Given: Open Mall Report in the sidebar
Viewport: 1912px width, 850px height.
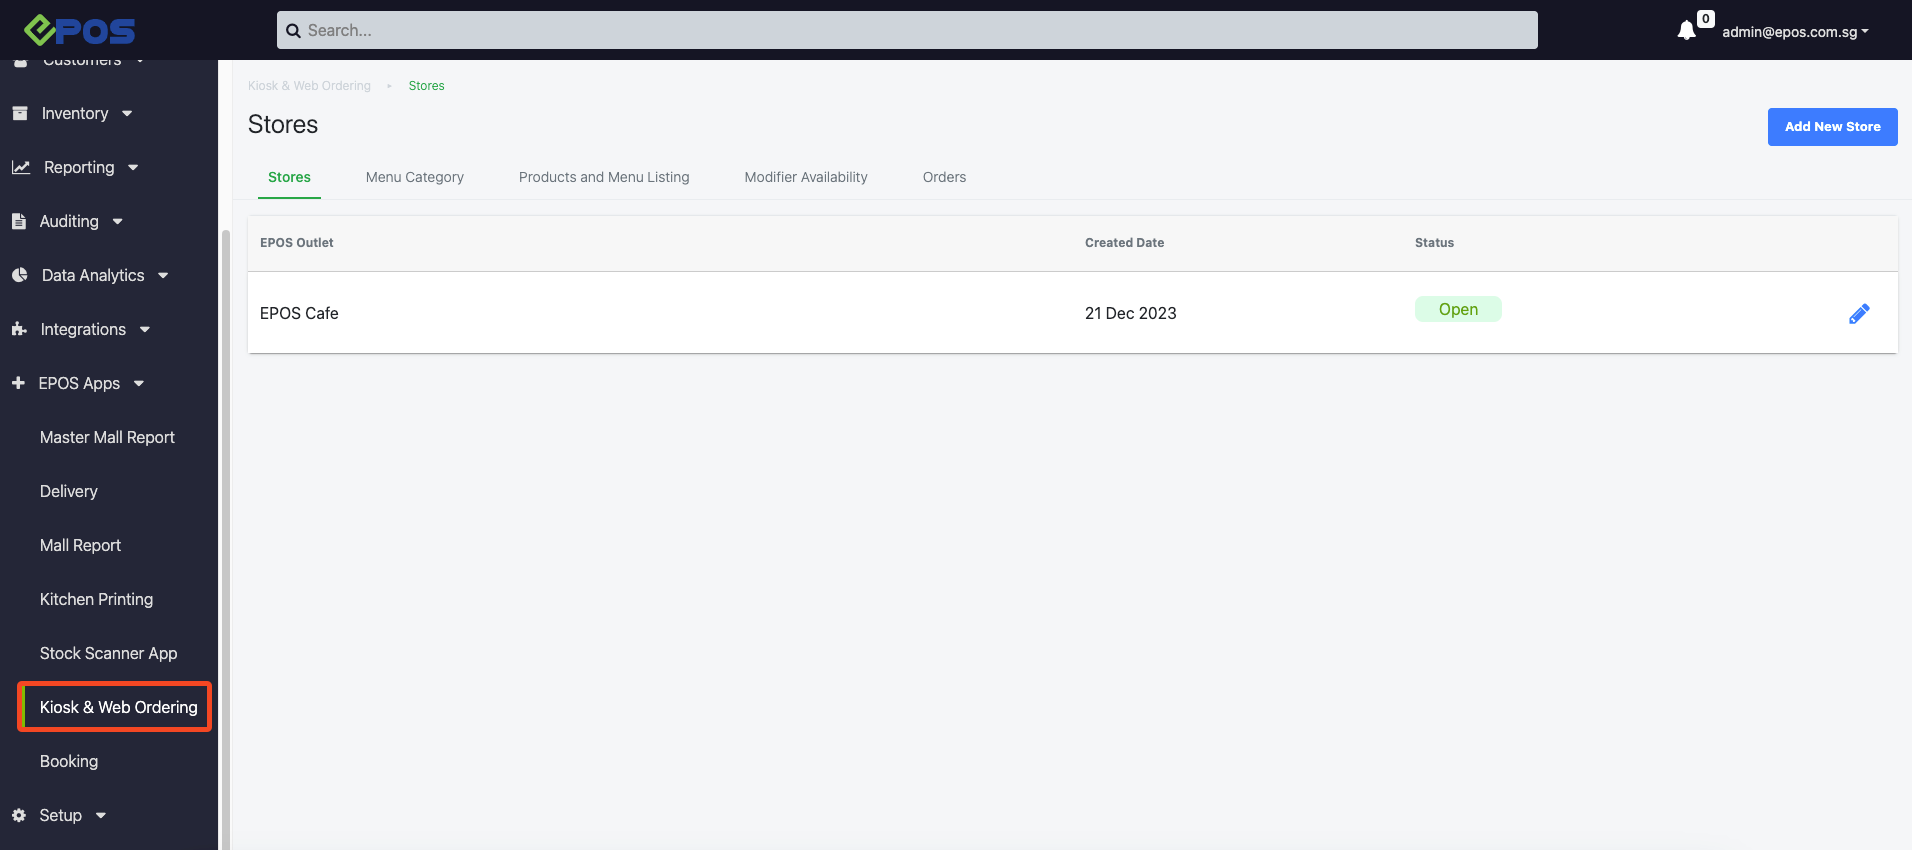Looking at the screenshot, I should coord(80,545).
